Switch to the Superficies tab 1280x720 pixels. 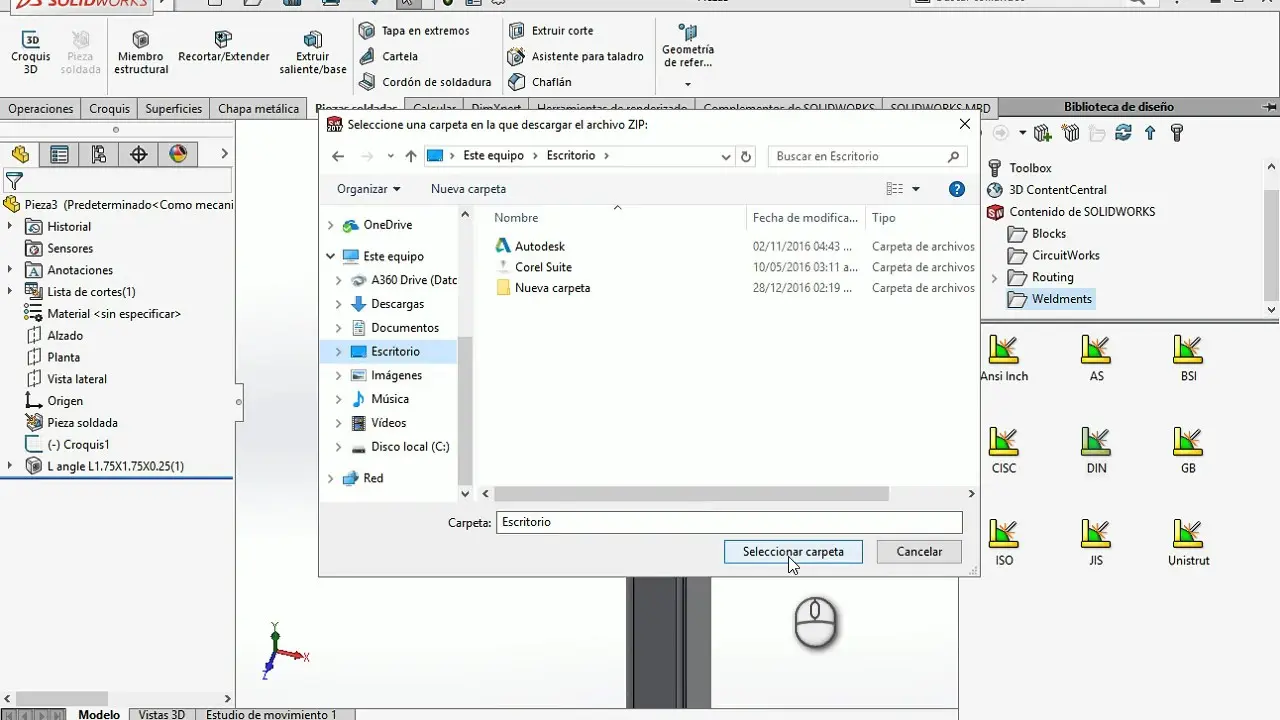pos(173,108)
